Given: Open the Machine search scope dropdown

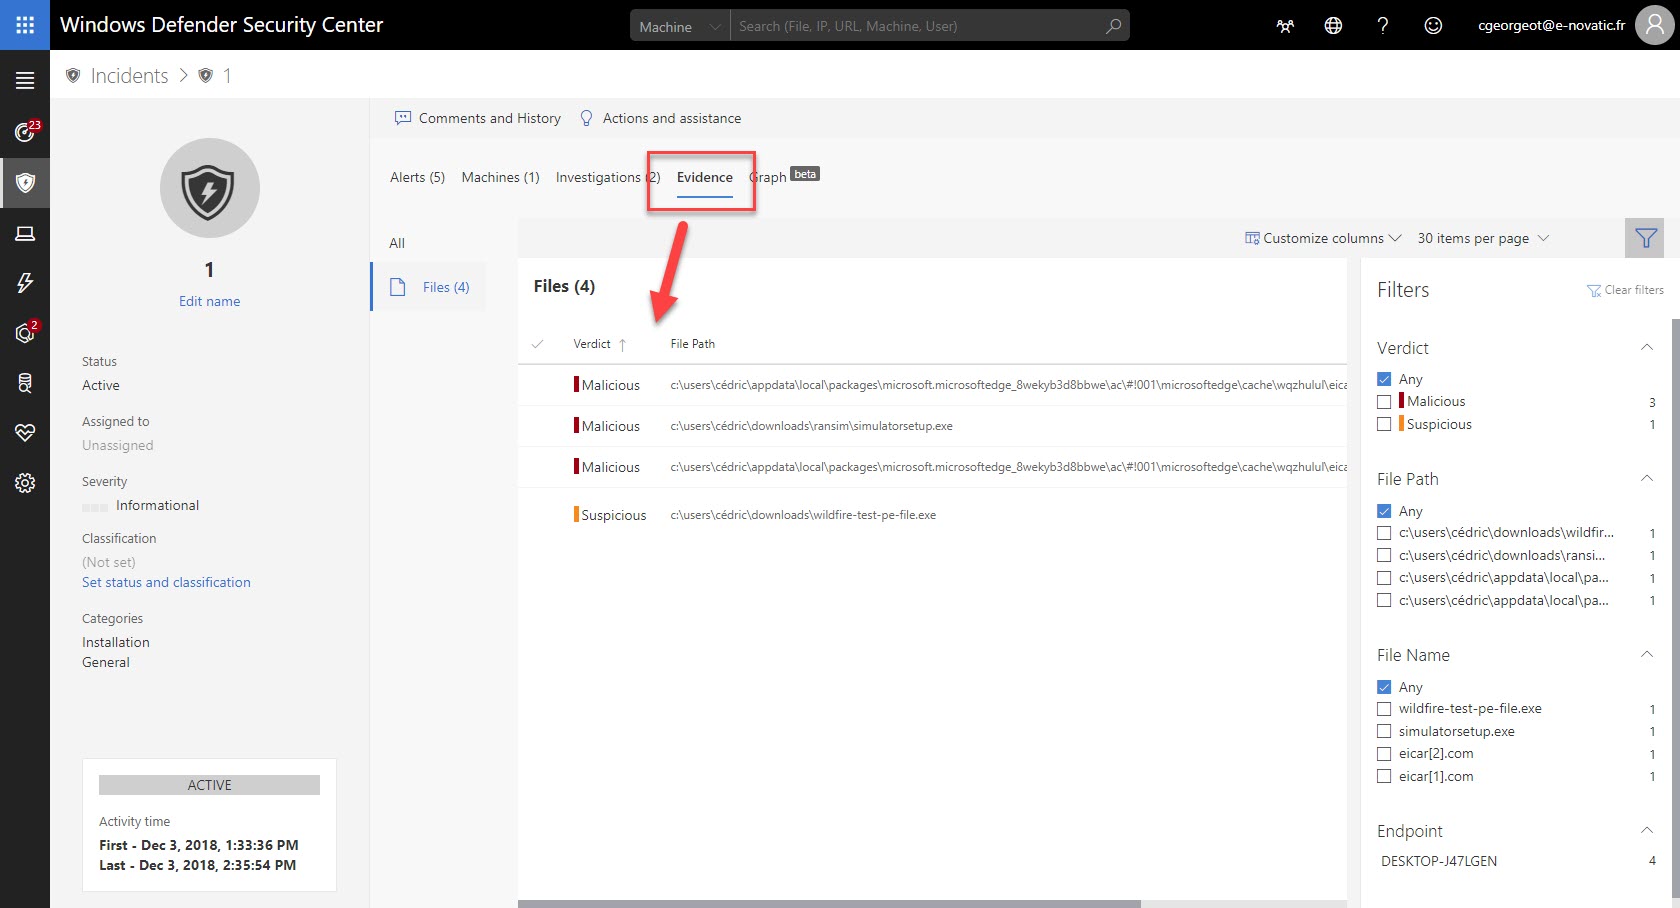Looking at the screenshot, I should click(x=680, y=26).
